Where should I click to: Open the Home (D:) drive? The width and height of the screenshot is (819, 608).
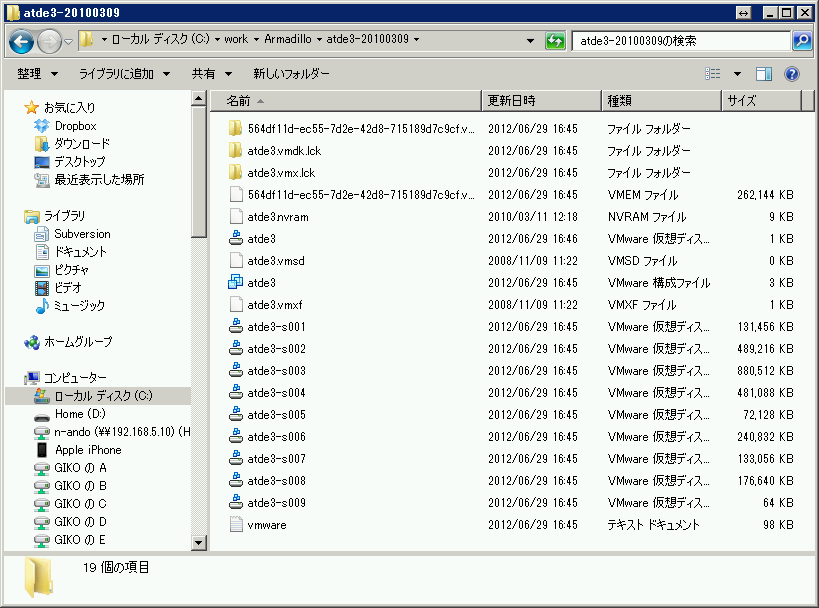point(69,414)
